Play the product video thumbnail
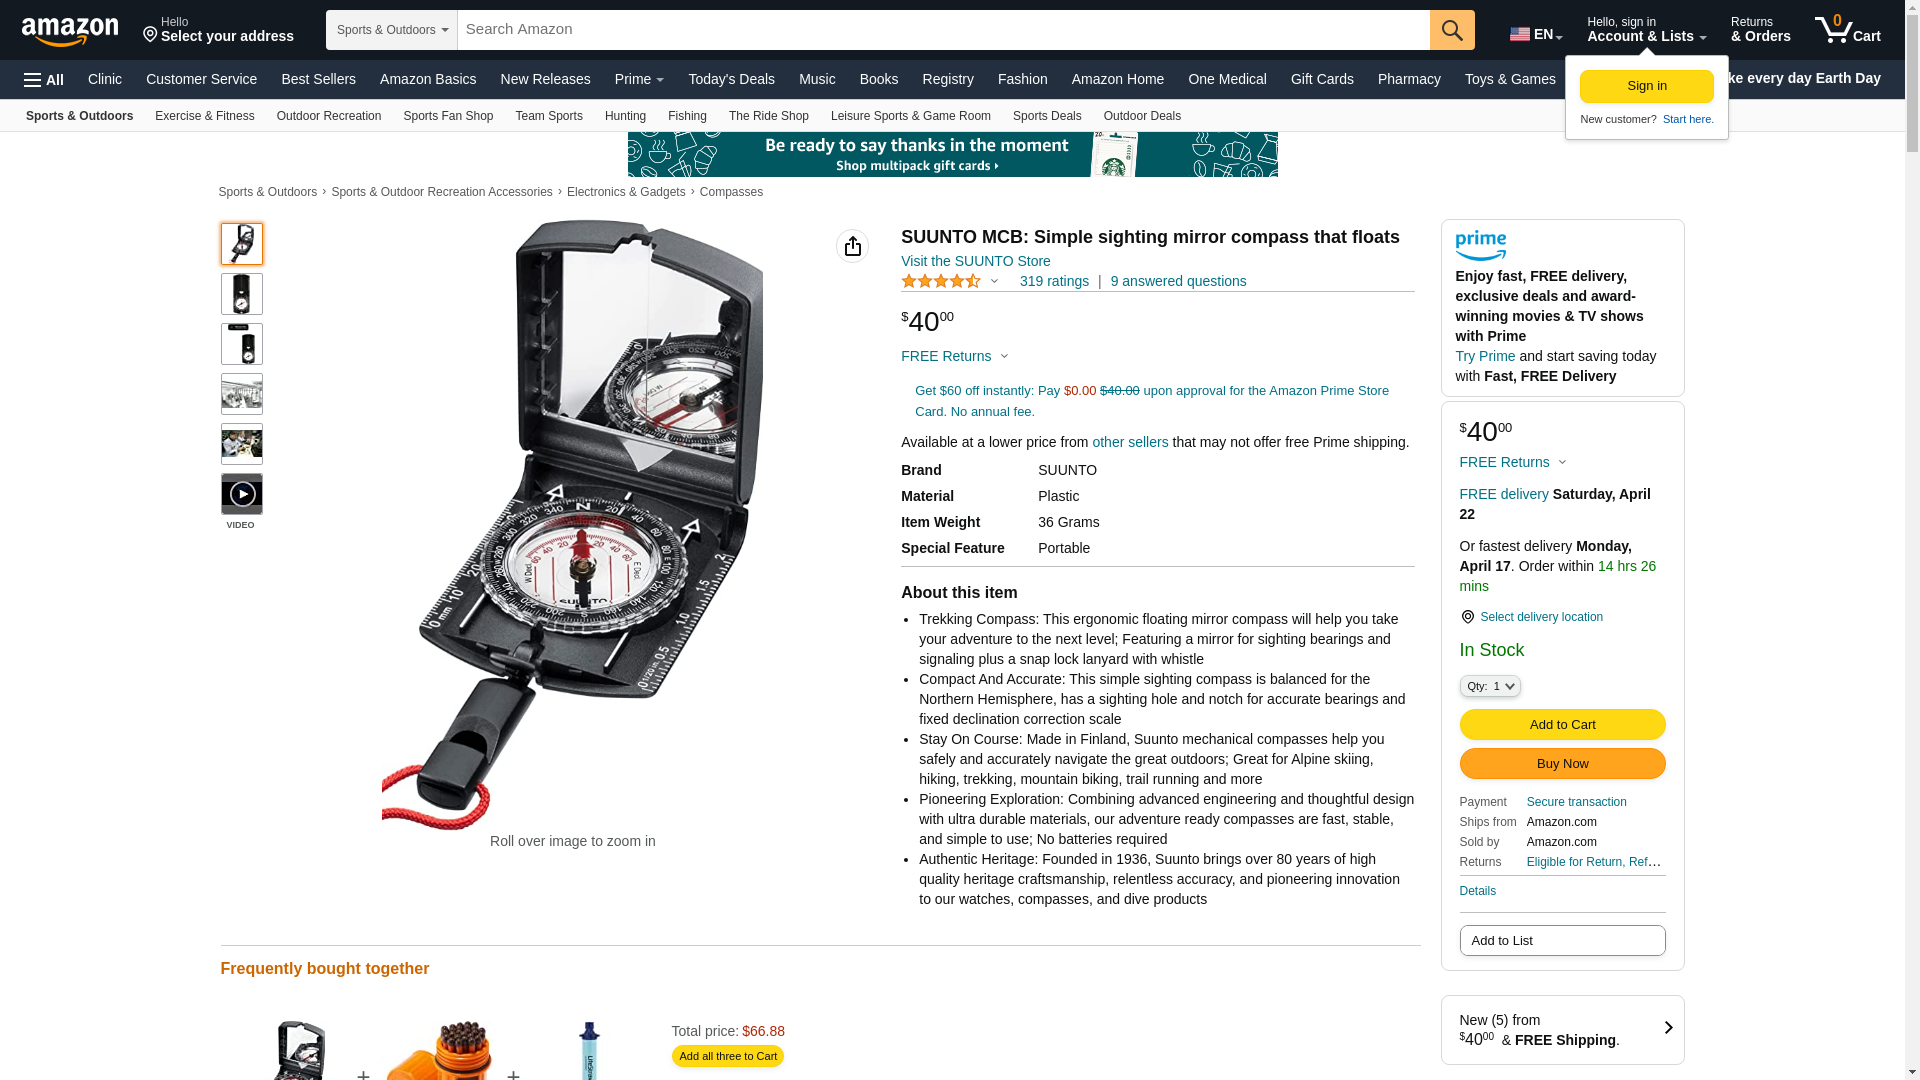The height and width of the screenshot is (1080, 1920). pos(241,494)
